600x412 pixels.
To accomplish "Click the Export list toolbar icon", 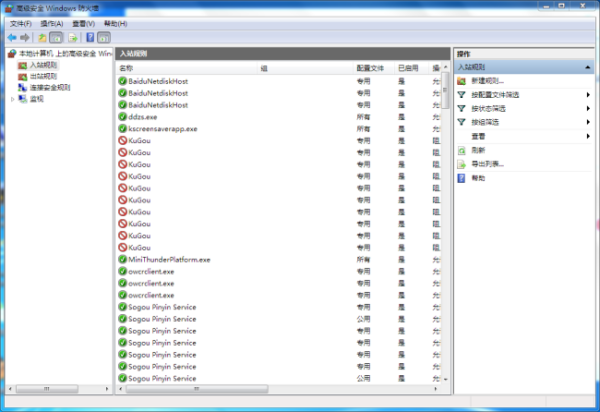I will [73, 37].
